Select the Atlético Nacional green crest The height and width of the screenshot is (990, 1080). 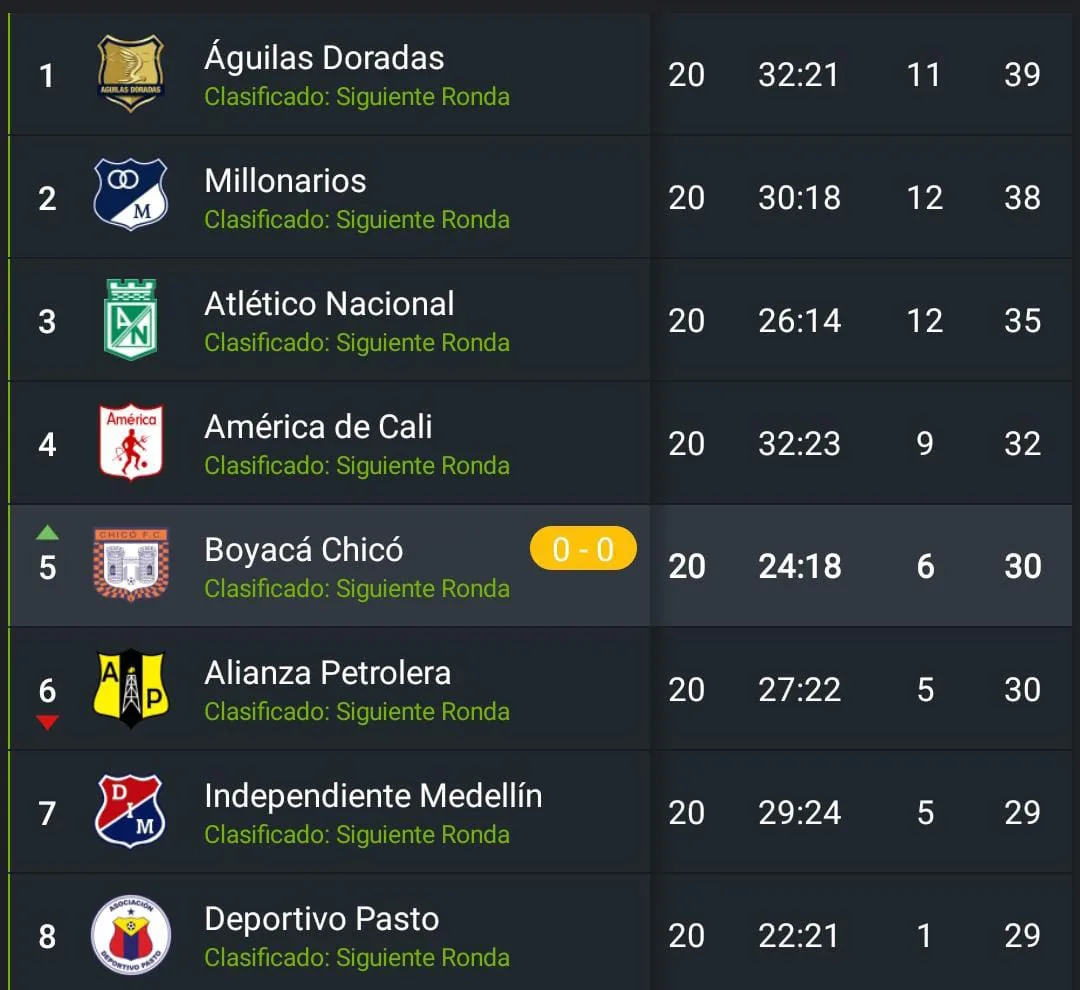coord(130,319)
